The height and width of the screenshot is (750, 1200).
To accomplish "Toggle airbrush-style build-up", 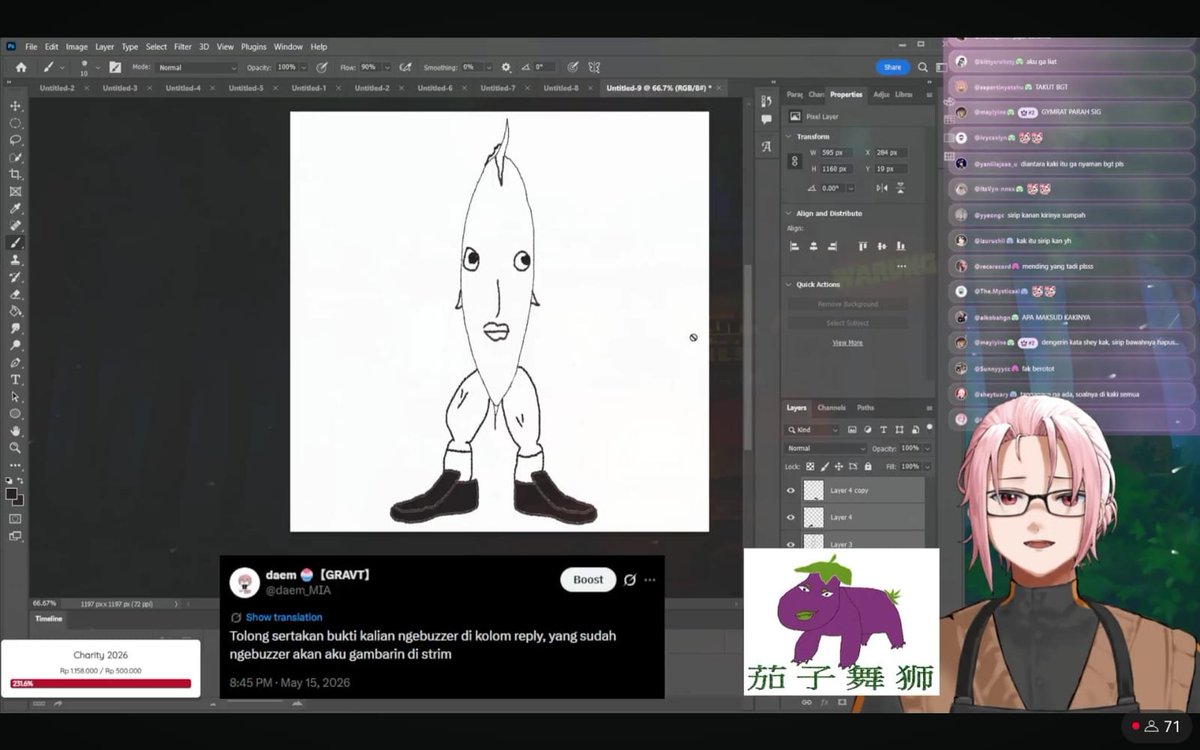I will click(x=405, y=67).
